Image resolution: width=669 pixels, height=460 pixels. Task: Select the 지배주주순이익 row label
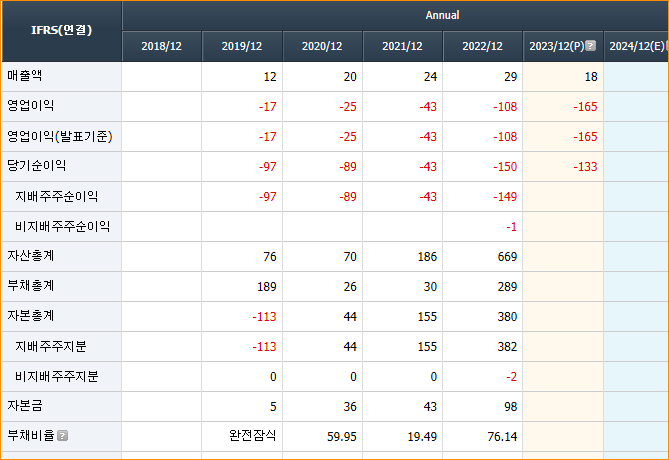(x=57, y=196)
